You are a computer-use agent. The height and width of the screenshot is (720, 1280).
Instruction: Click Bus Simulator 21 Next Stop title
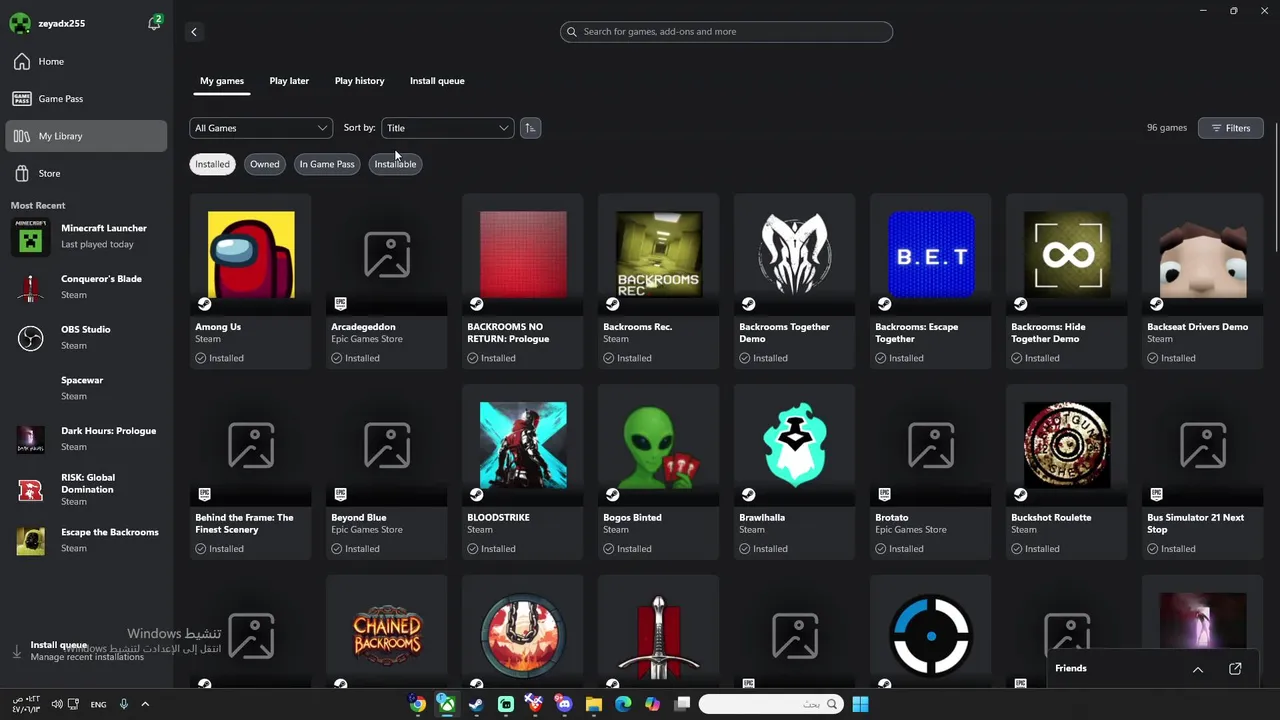pyautogui.click(x=1196, y=524)
